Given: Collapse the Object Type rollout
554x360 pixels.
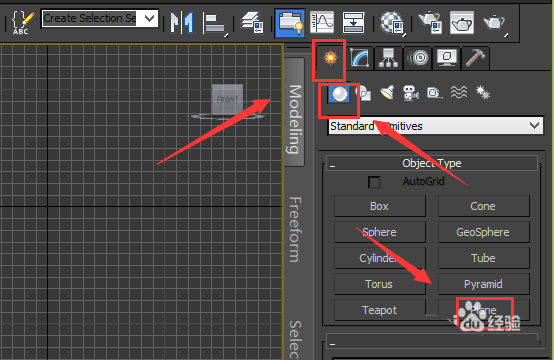Looking at the screenshot, I should coord(432,163).
